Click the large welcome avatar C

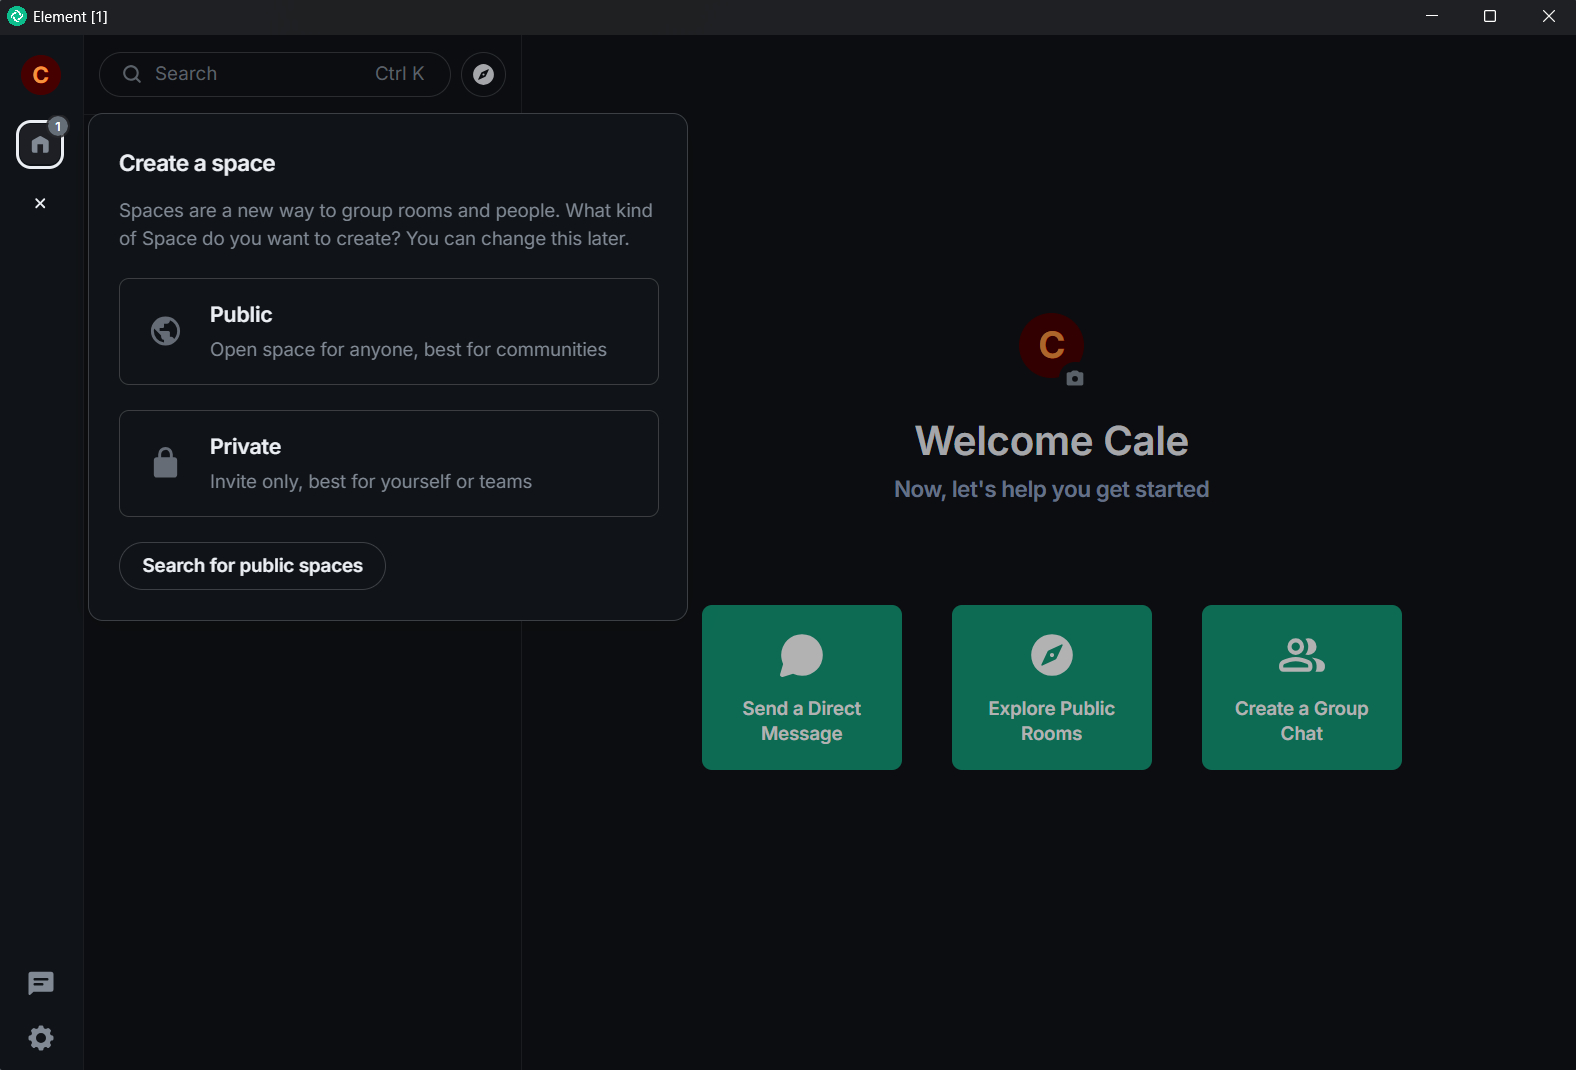tap(1051, 345)
